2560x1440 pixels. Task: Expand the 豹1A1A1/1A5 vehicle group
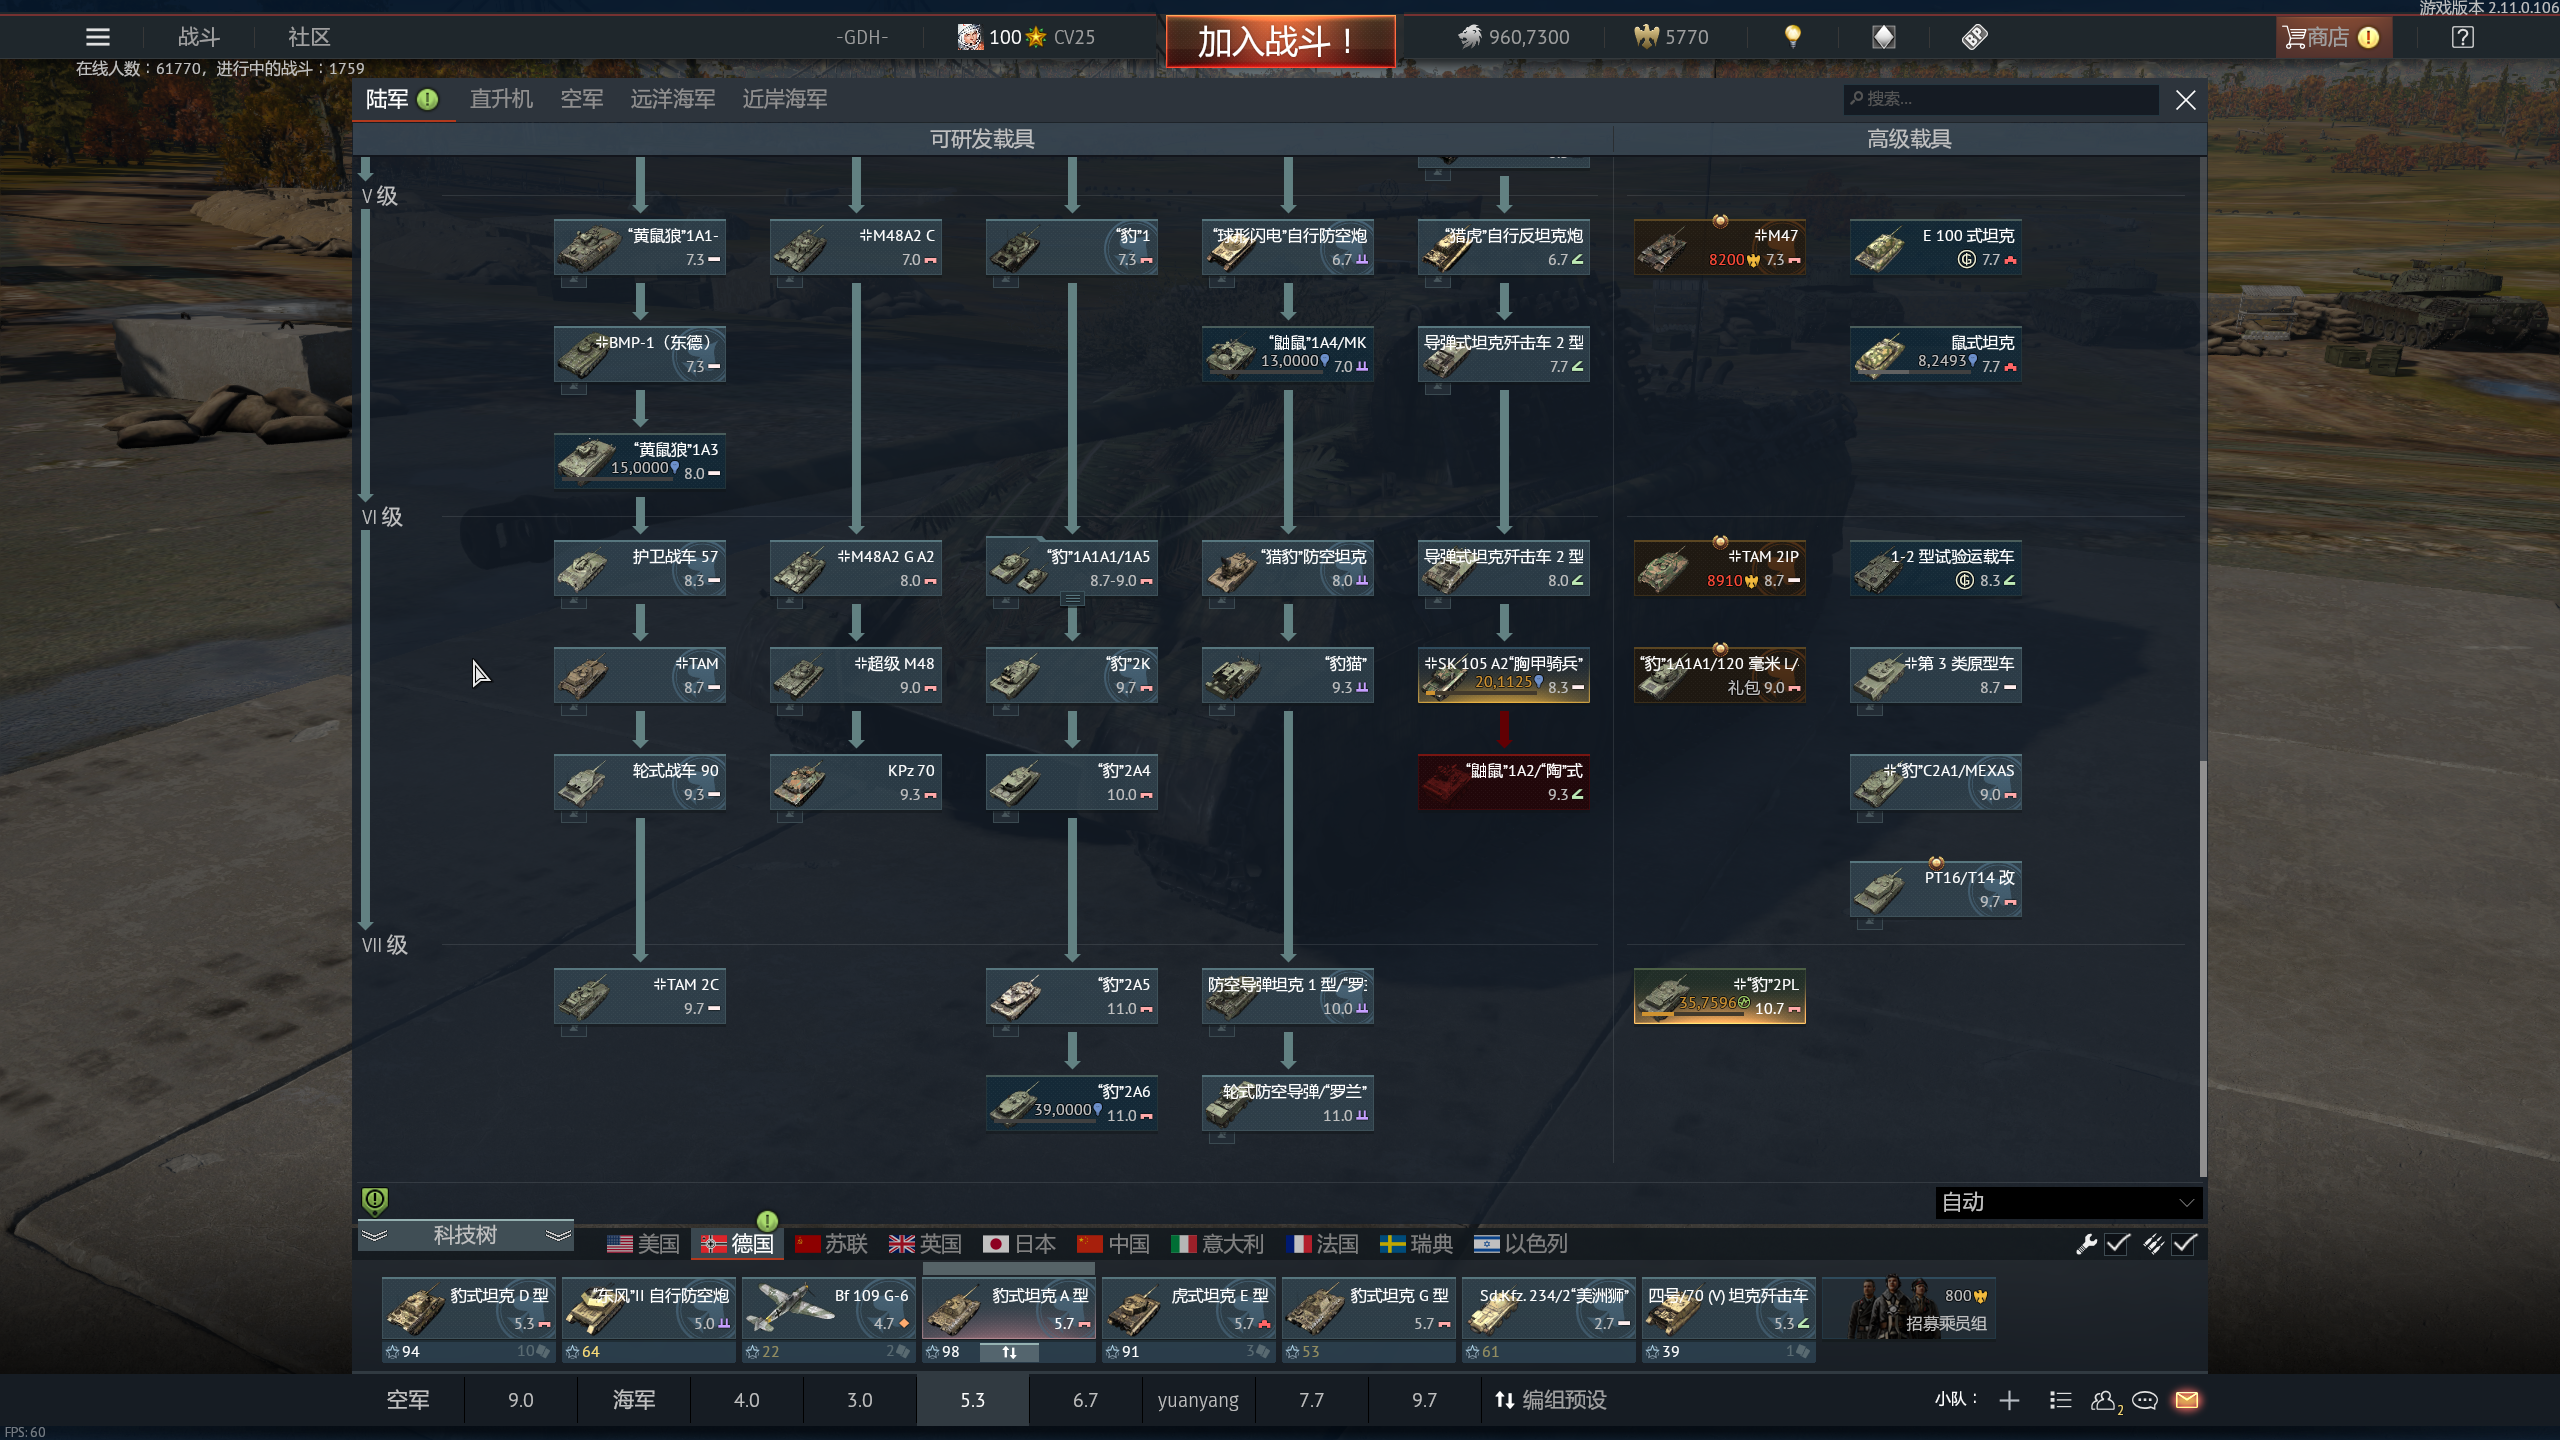[1072, 599]
